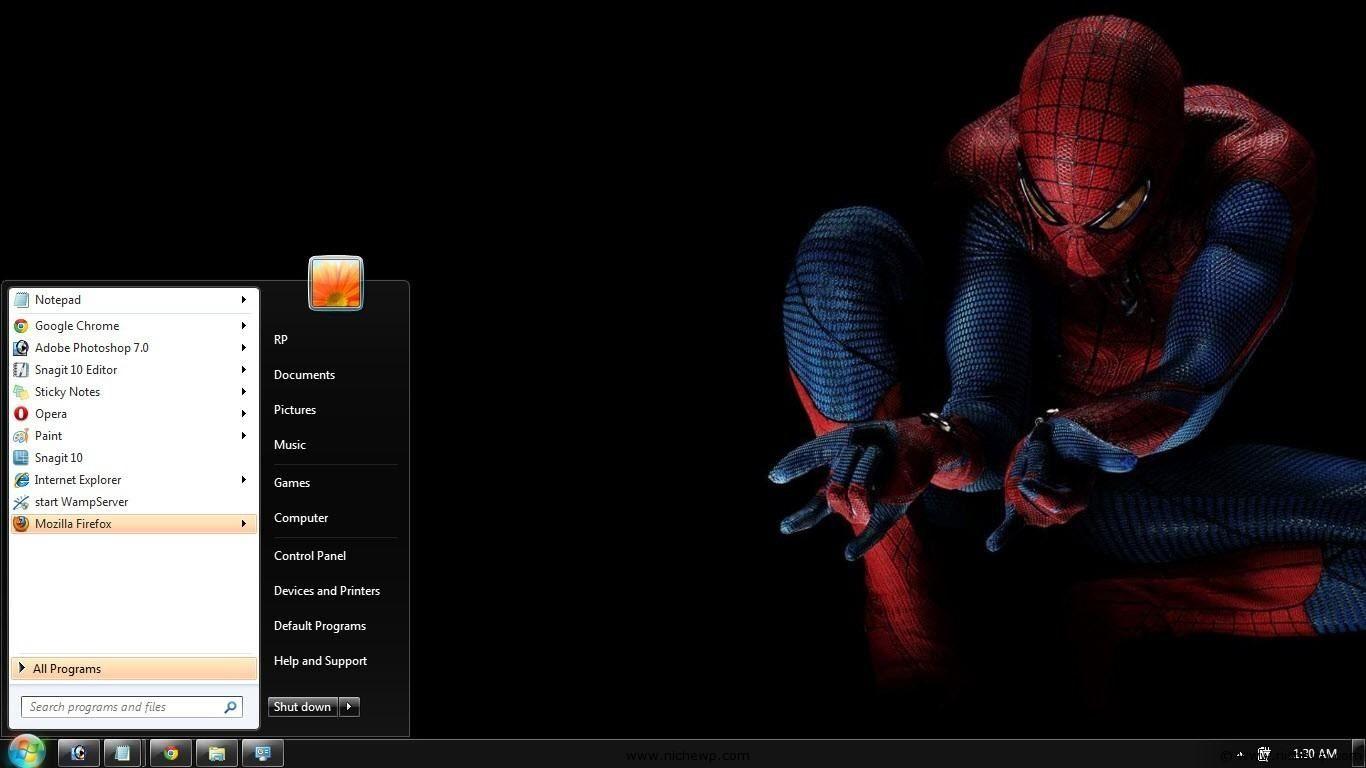The image size is (1366, 768).
Task: Click the Snagit 10 Editor icon
Action: 21,370
